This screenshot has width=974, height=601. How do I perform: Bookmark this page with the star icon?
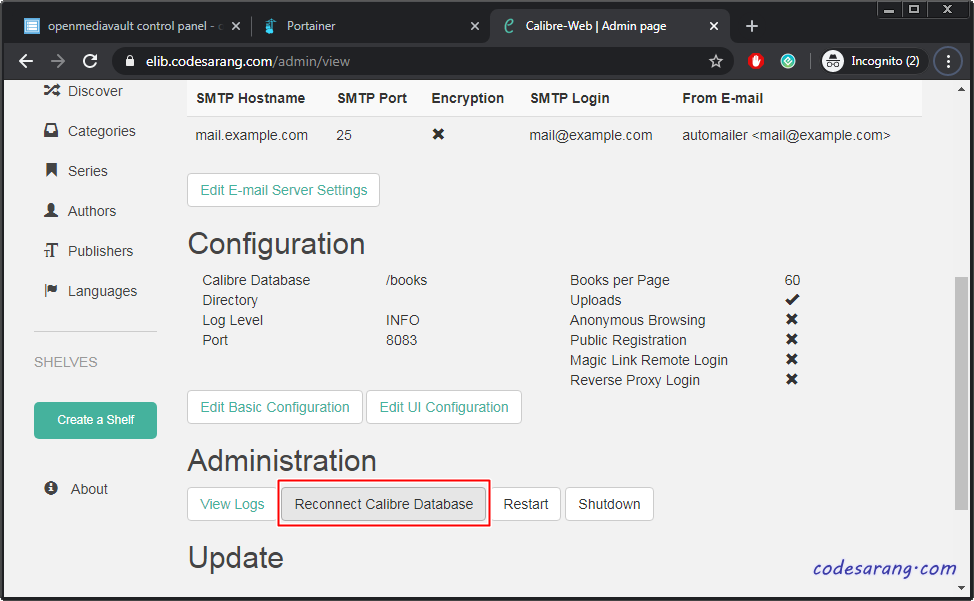click(716, 61)
